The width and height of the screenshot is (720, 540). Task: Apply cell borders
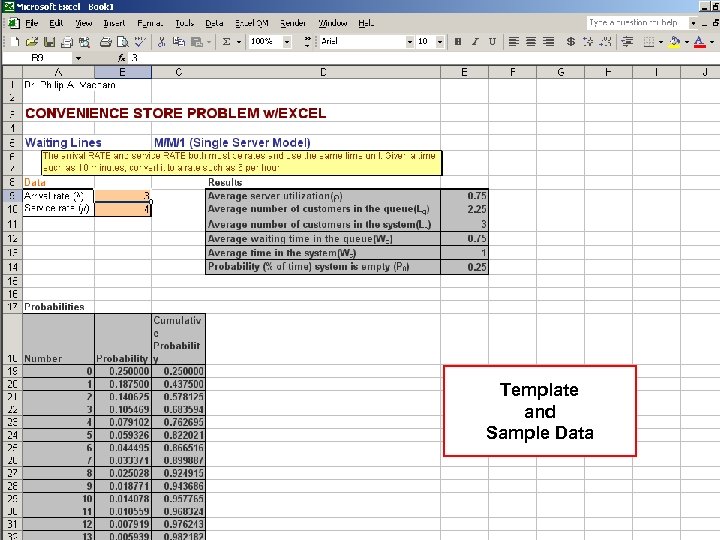[648, 42]
